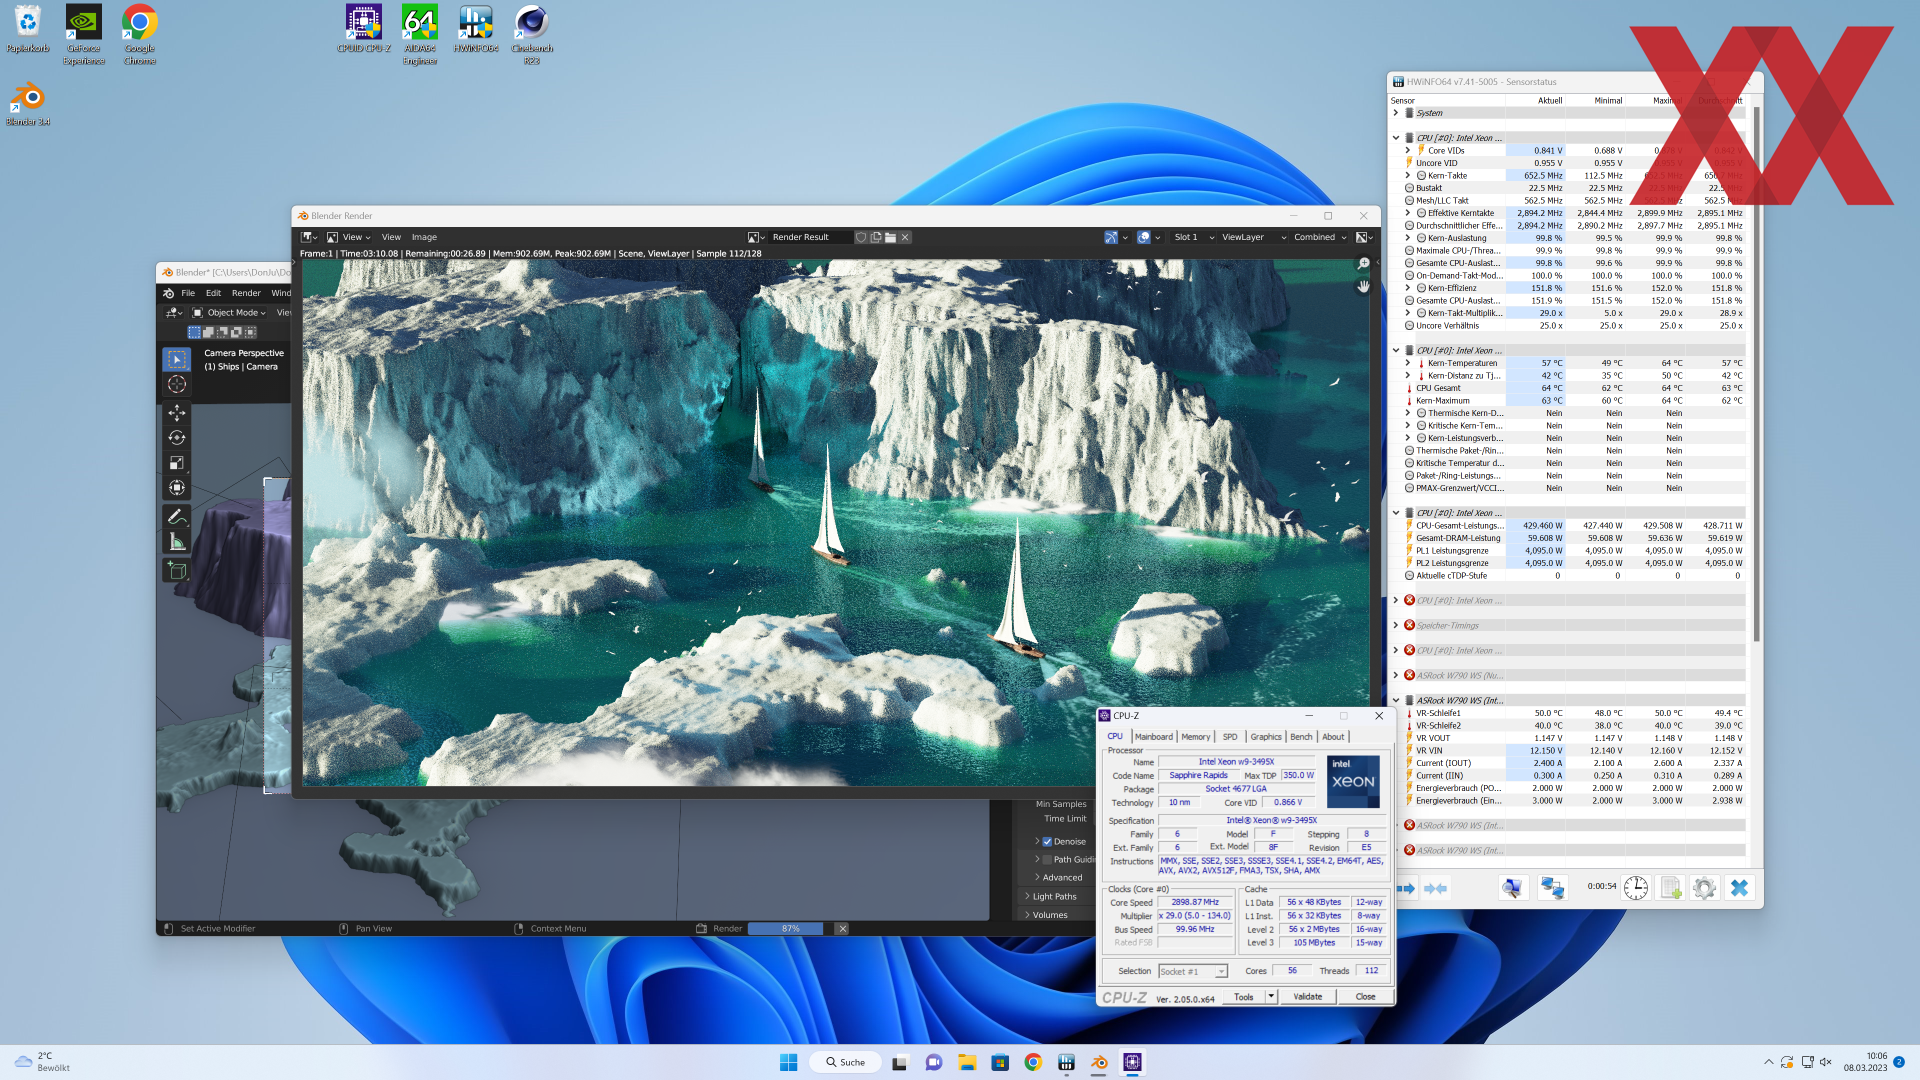The width and height of the screenshot is (1920, 1080).
Task: Expand the Light Paths panel in Blender
Action: [1054, 897]
